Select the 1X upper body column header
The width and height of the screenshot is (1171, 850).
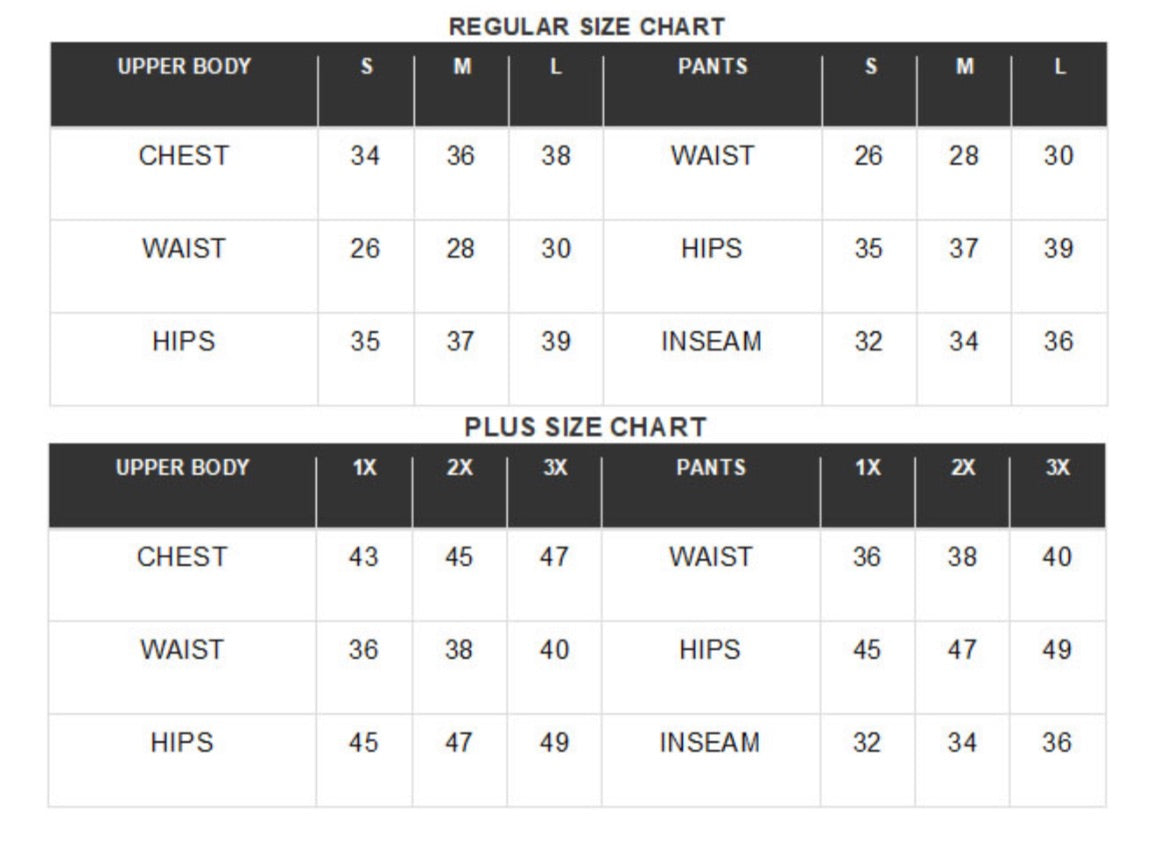(x=364, y=468)
